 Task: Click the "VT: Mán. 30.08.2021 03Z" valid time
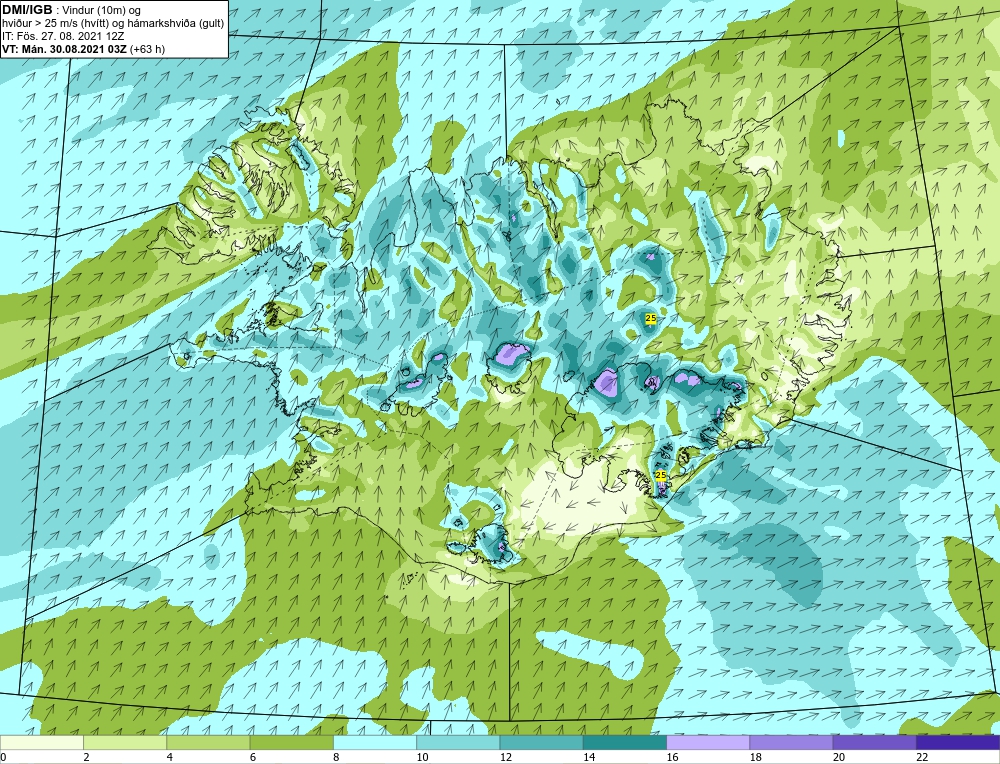[64, 48]
